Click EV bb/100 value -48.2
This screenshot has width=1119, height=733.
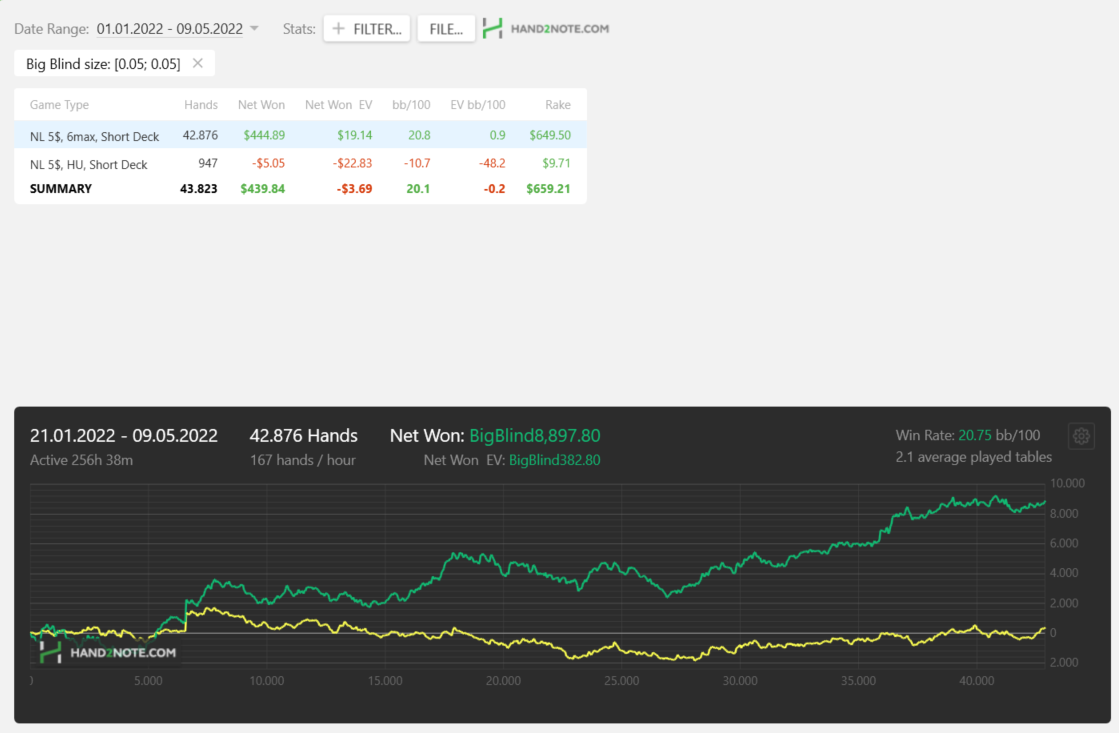(492, 163)
